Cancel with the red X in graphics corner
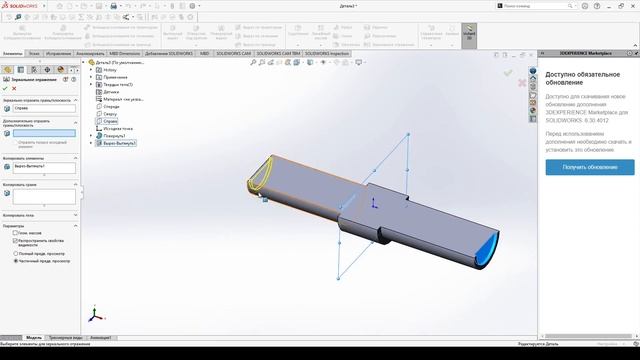640x360 pixels. pos(522,83)
